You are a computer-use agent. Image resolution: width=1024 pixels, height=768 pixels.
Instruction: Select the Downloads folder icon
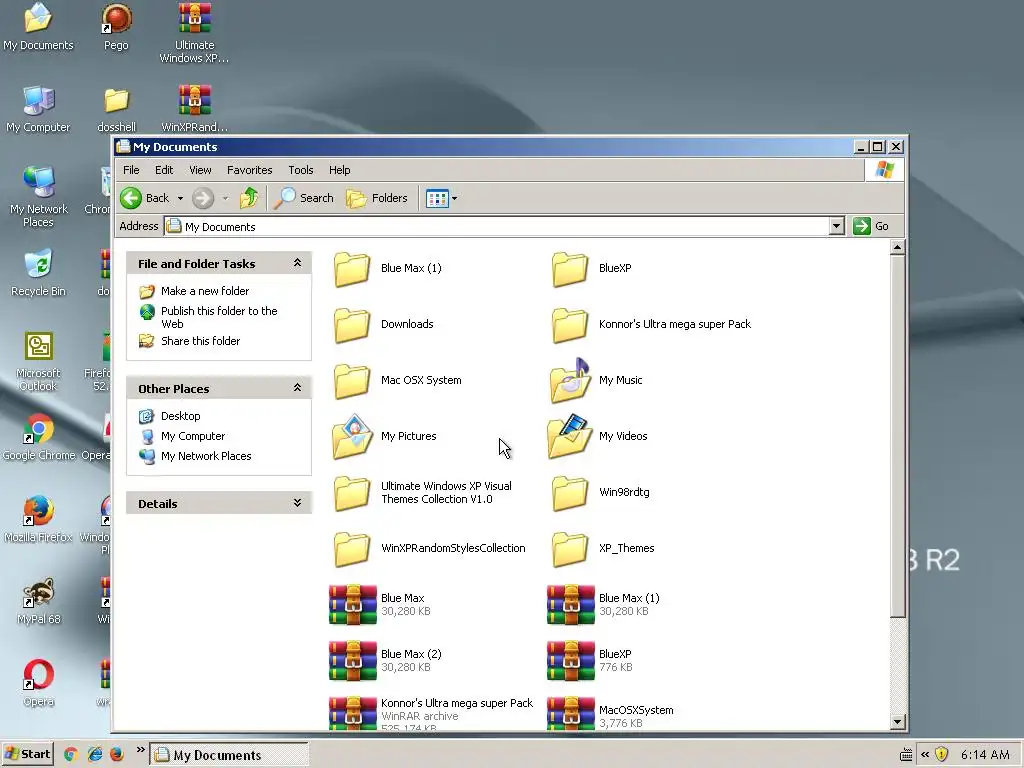(353, 325)
